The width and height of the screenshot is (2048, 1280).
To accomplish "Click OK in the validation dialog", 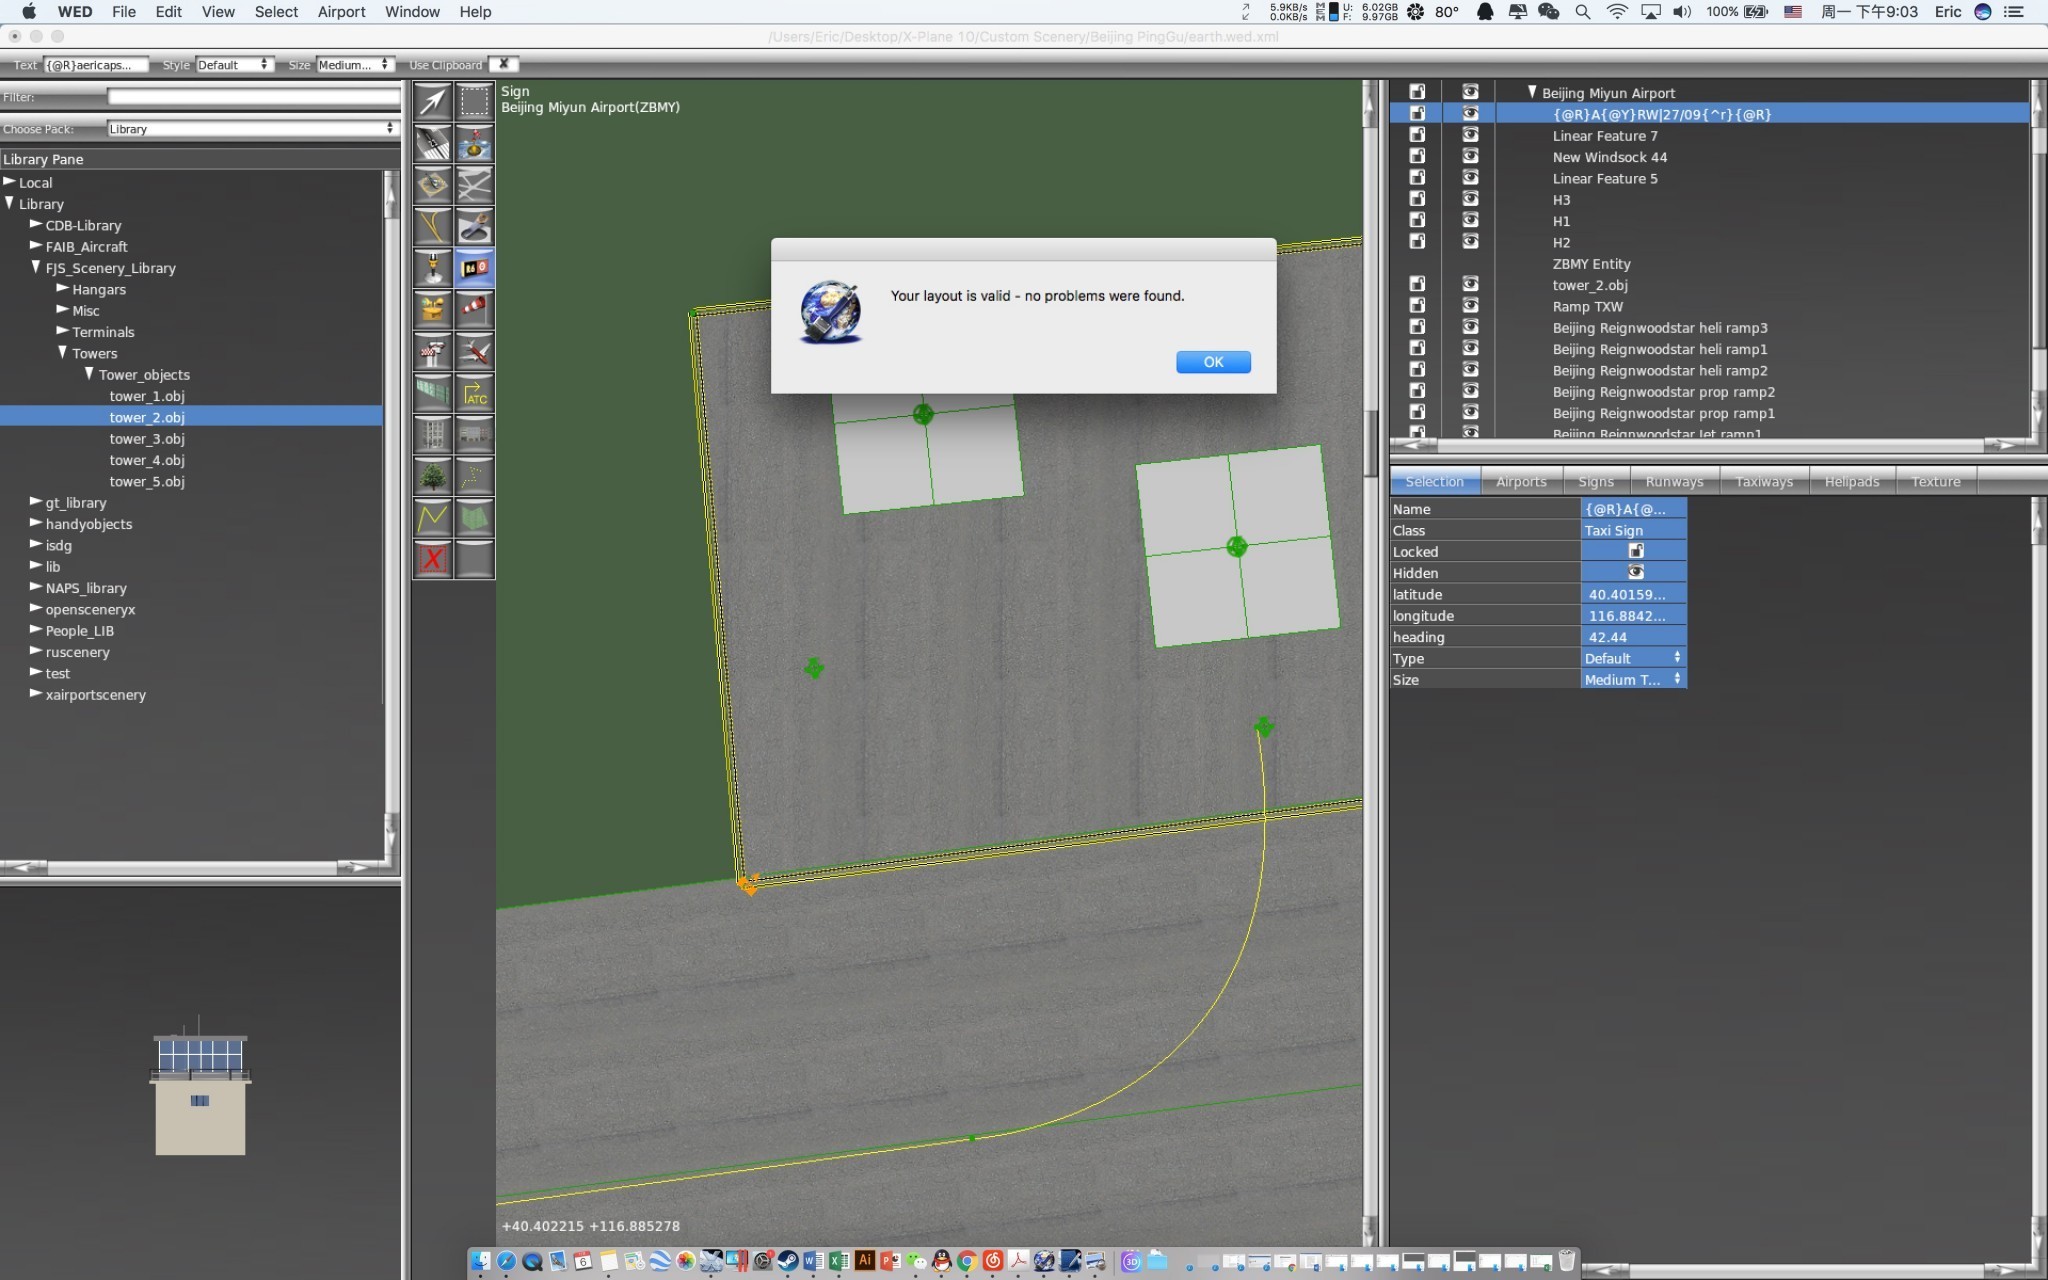I will [x=1213, y=362].
